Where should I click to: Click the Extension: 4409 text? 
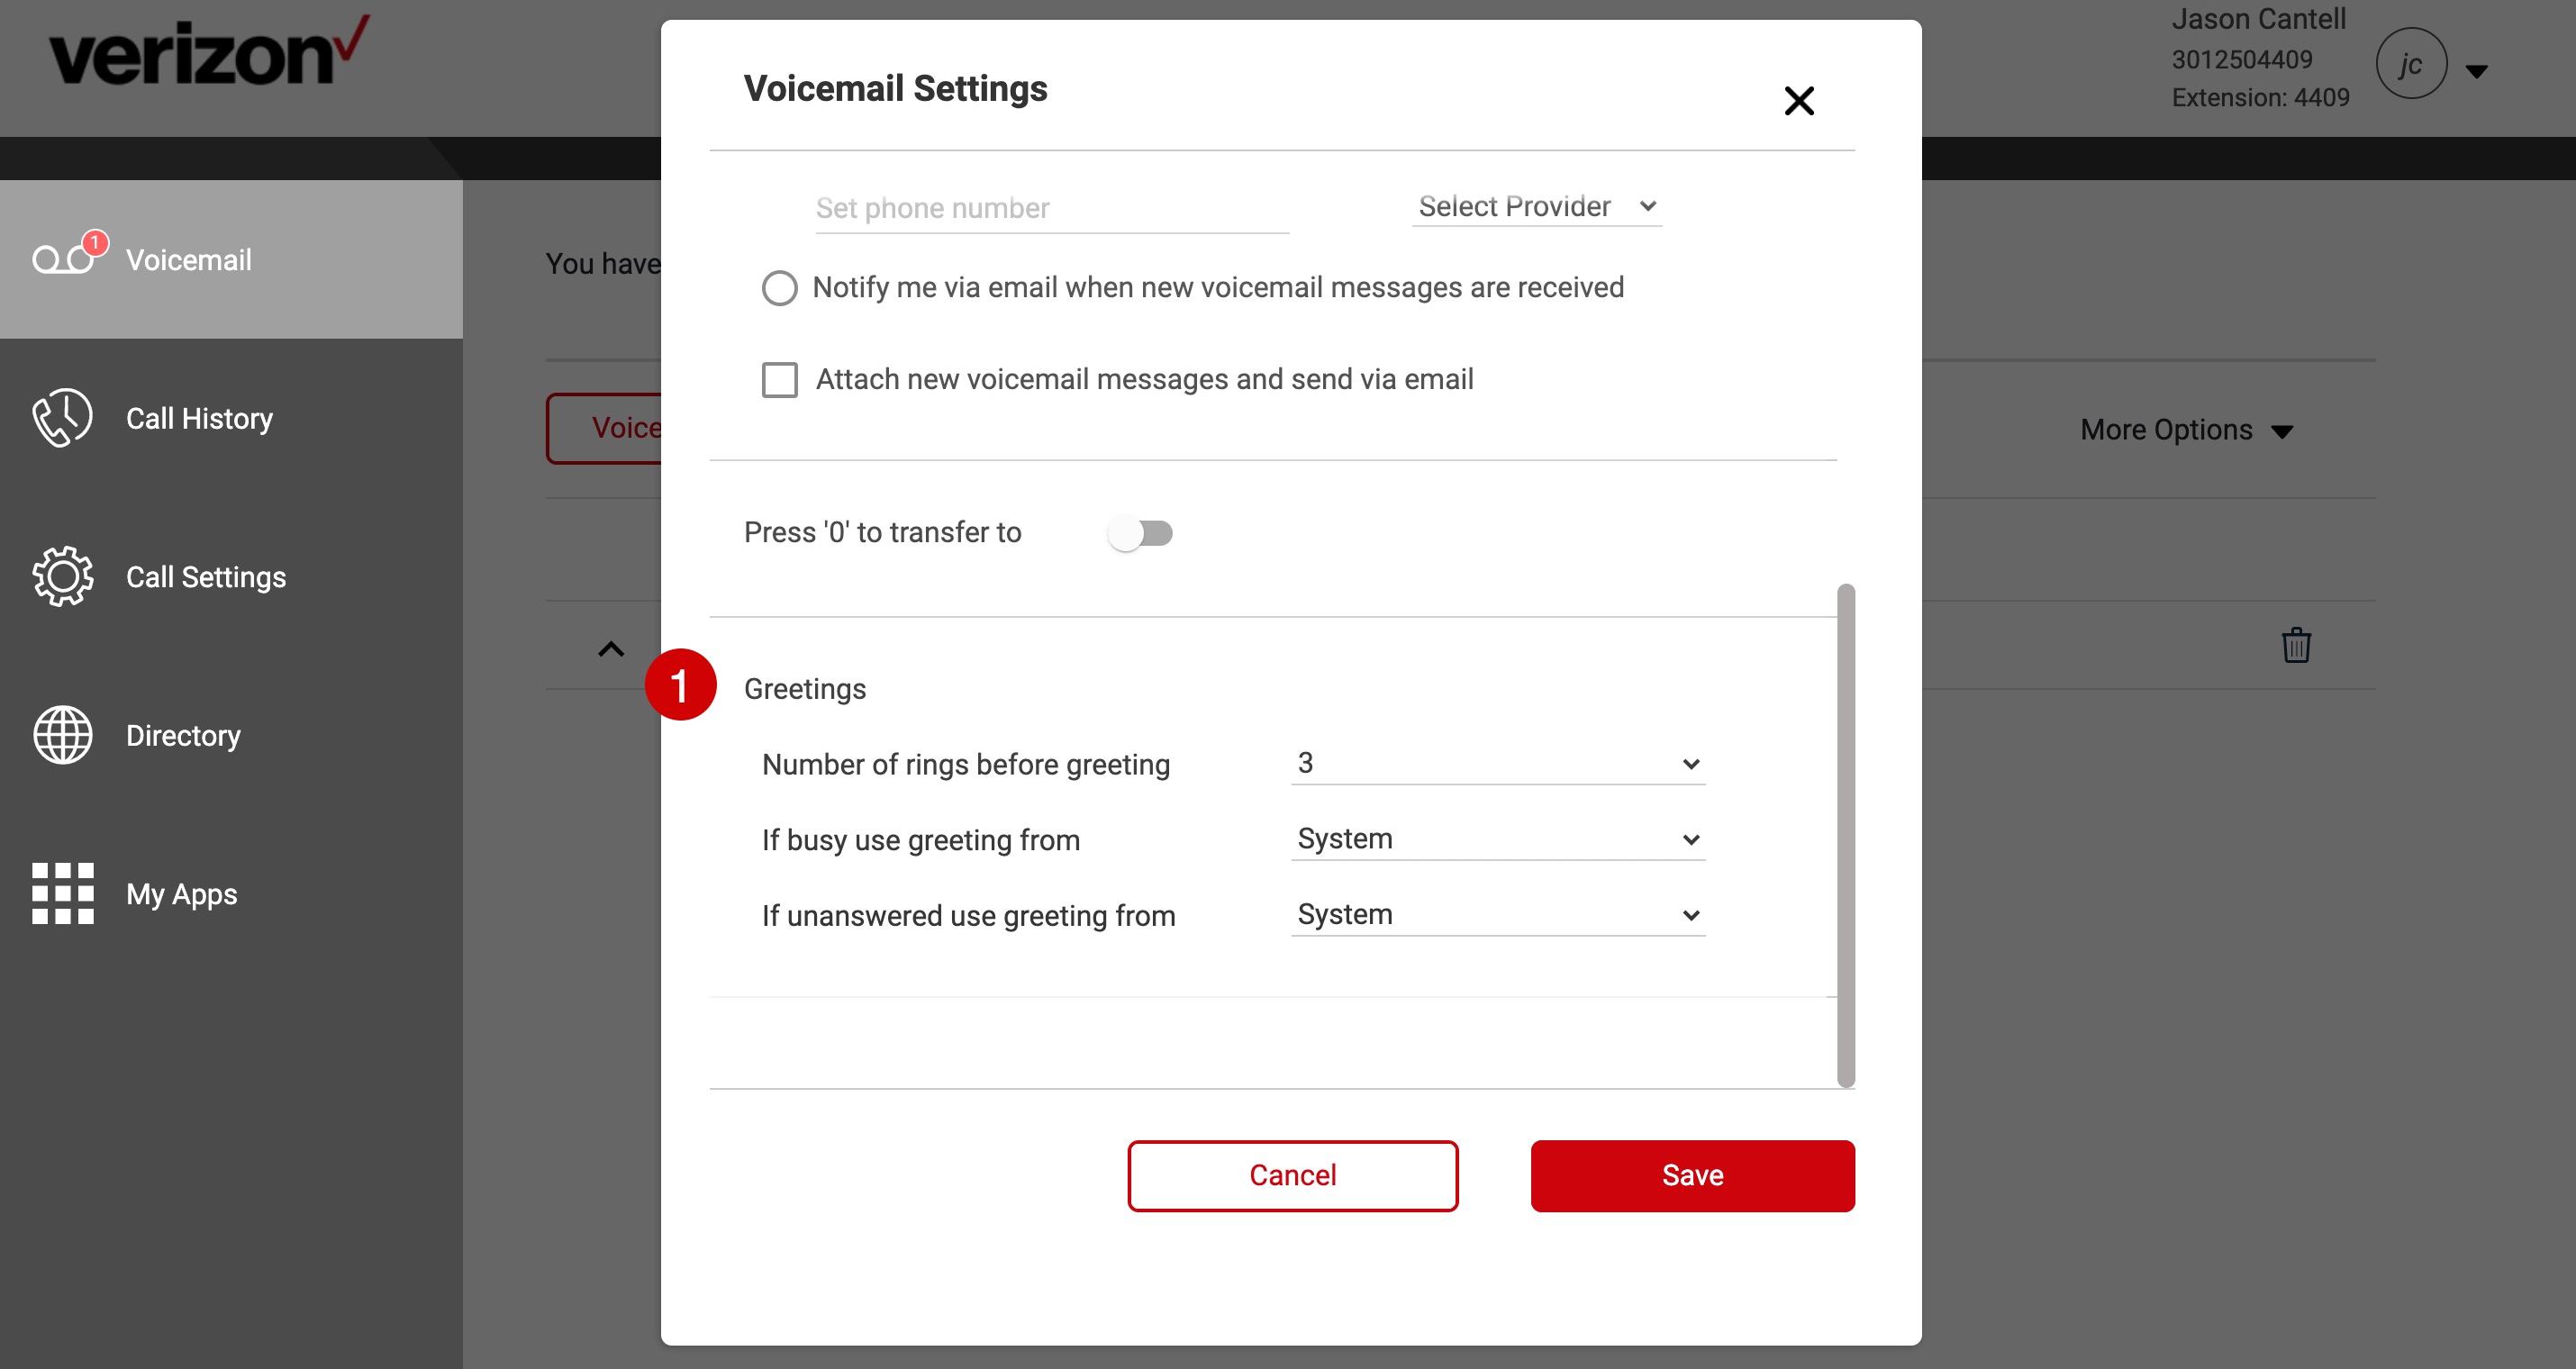coord(2260,98)
